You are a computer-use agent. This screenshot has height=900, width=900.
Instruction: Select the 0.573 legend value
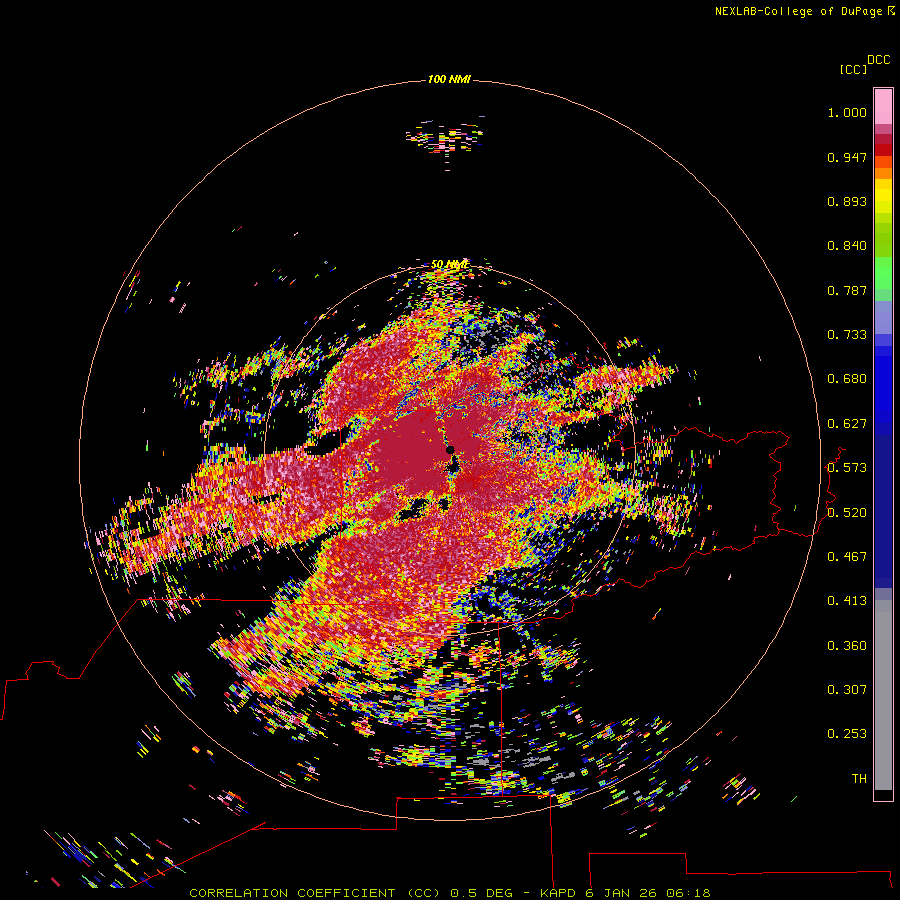[x=847, y=468]
